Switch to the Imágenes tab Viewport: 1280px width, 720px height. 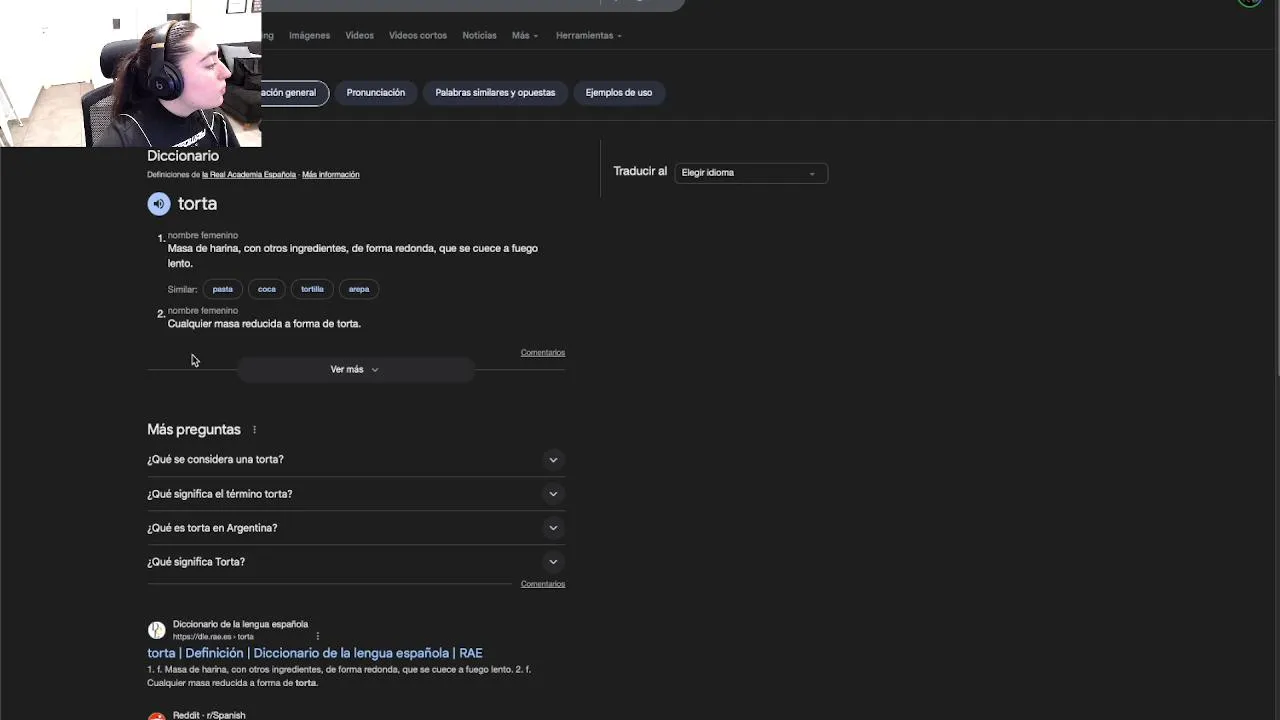pyautogui.click(x=309, y=36)
